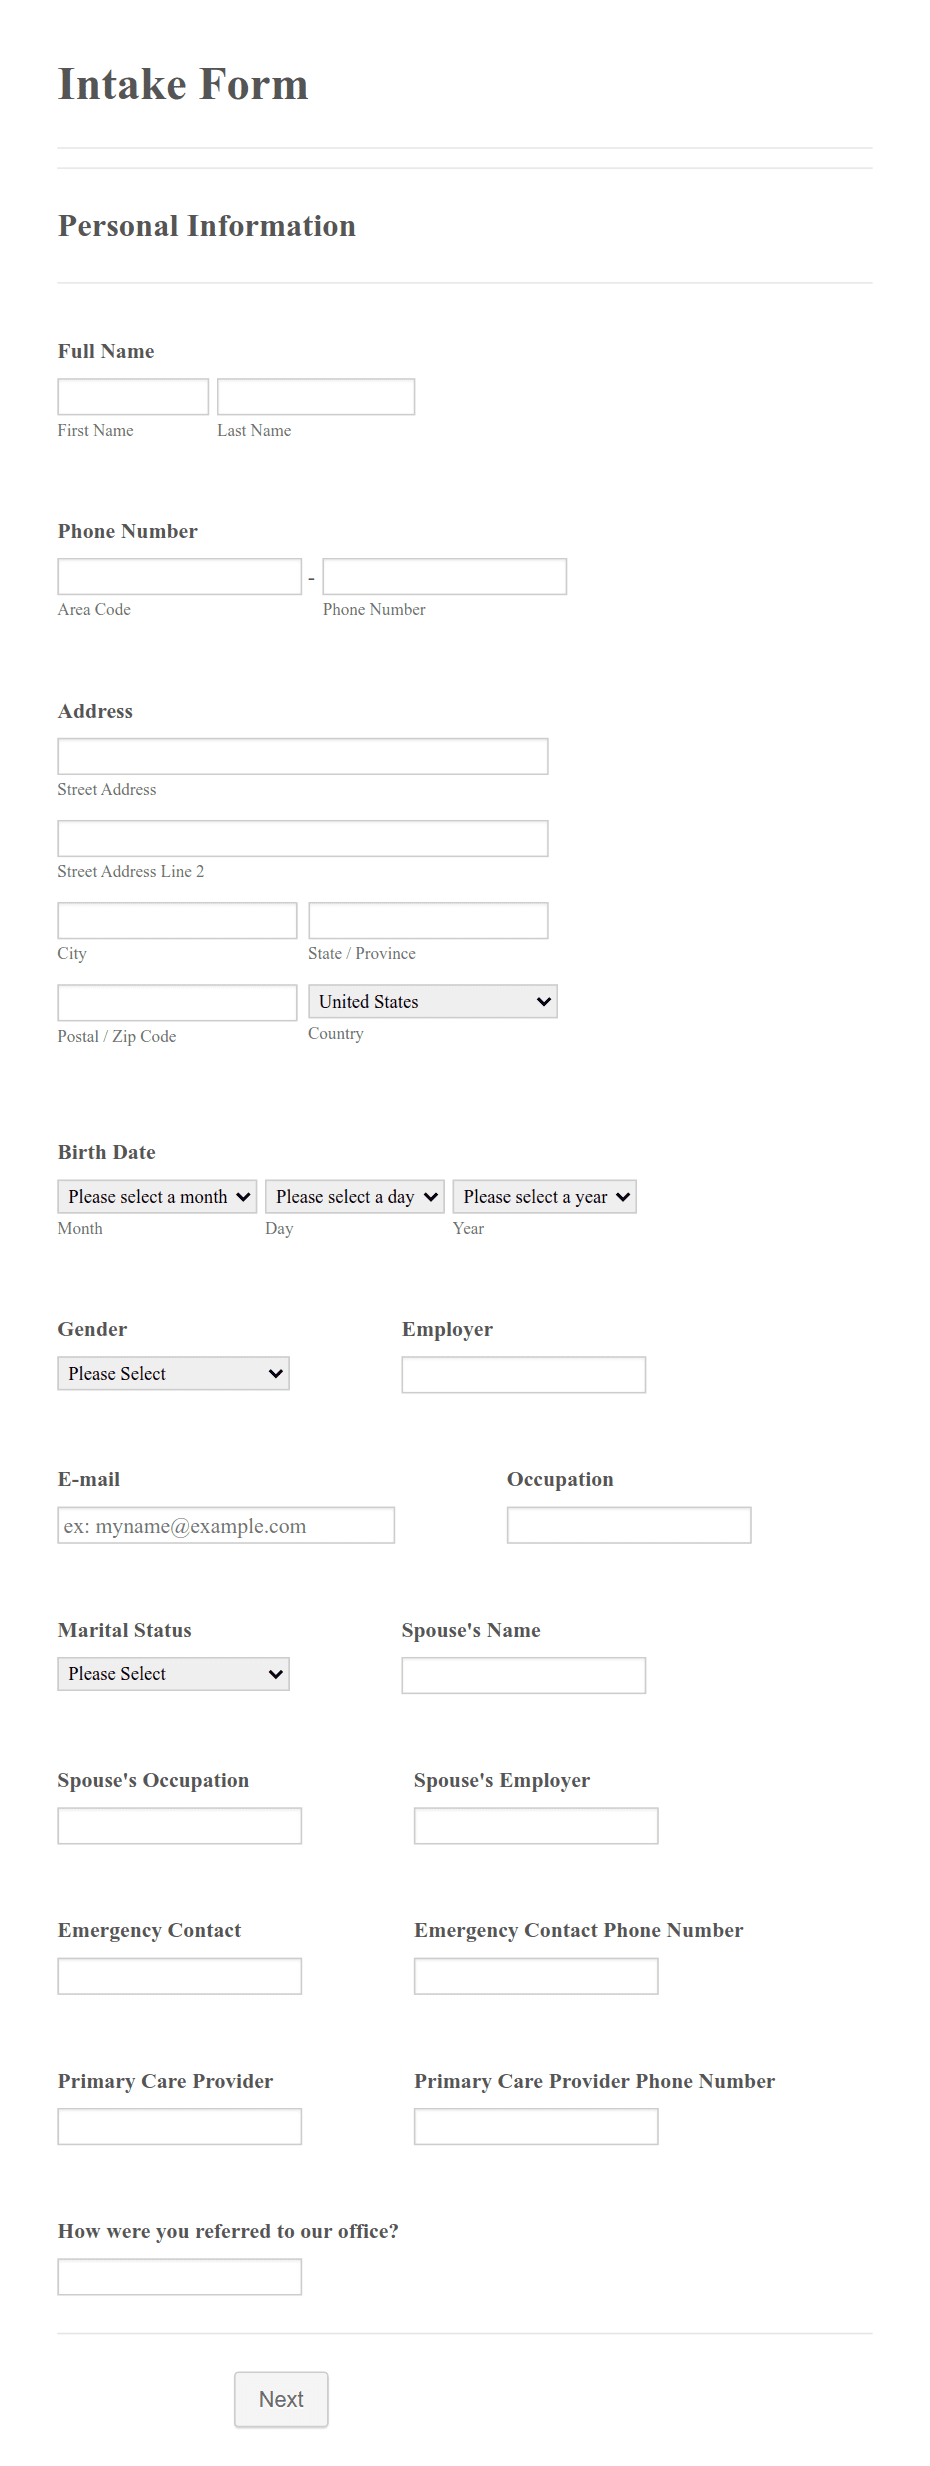Click the Last Name input field
The width and height of the screenshot is (930, 2466).
tap(315, 396)
